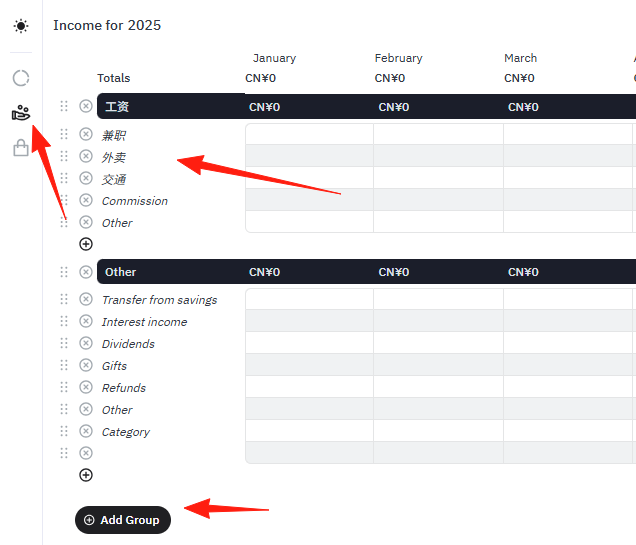The image size is (636, 545).
Task: Click the March CN¥0 in Other group header
Action: 523,272
